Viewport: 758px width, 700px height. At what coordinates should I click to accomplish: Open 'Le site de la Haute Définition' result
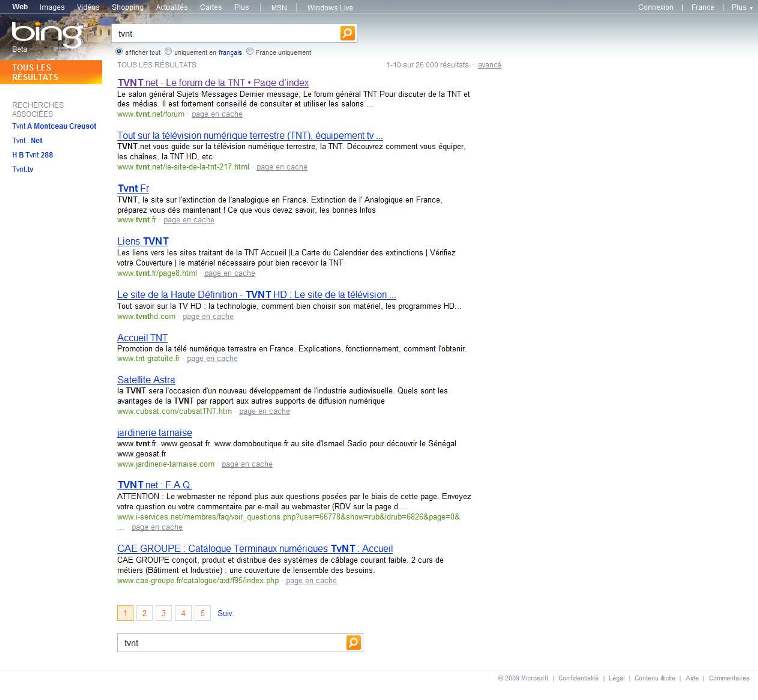257,294
